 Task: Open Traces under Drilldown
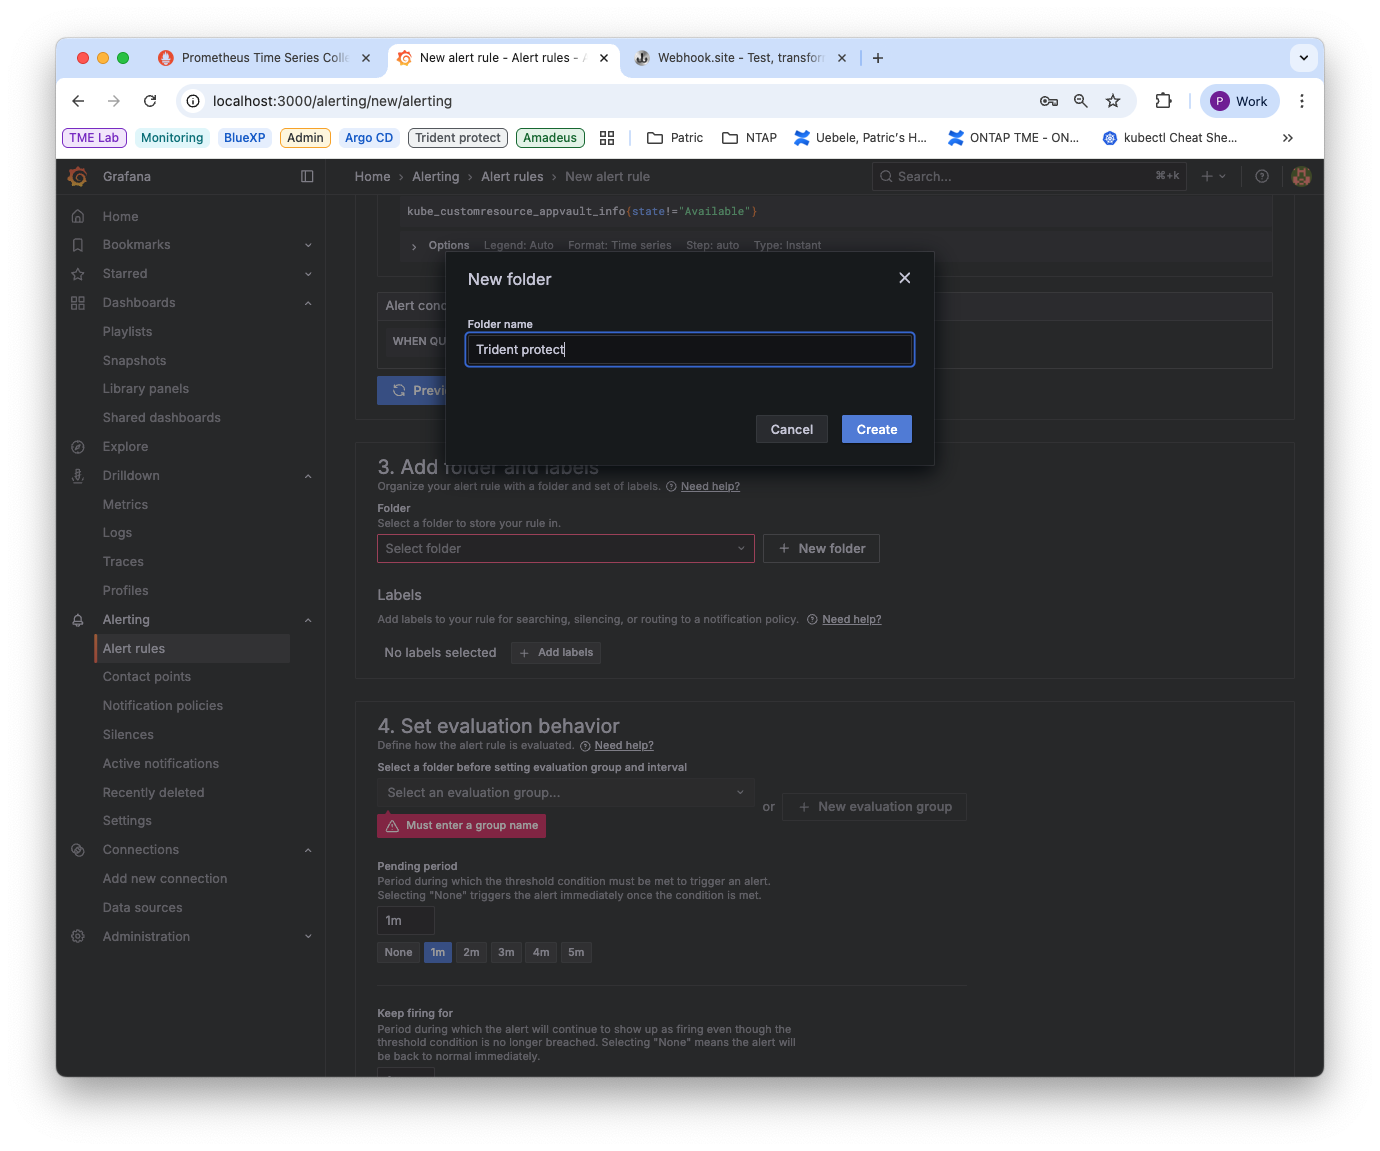123,561
